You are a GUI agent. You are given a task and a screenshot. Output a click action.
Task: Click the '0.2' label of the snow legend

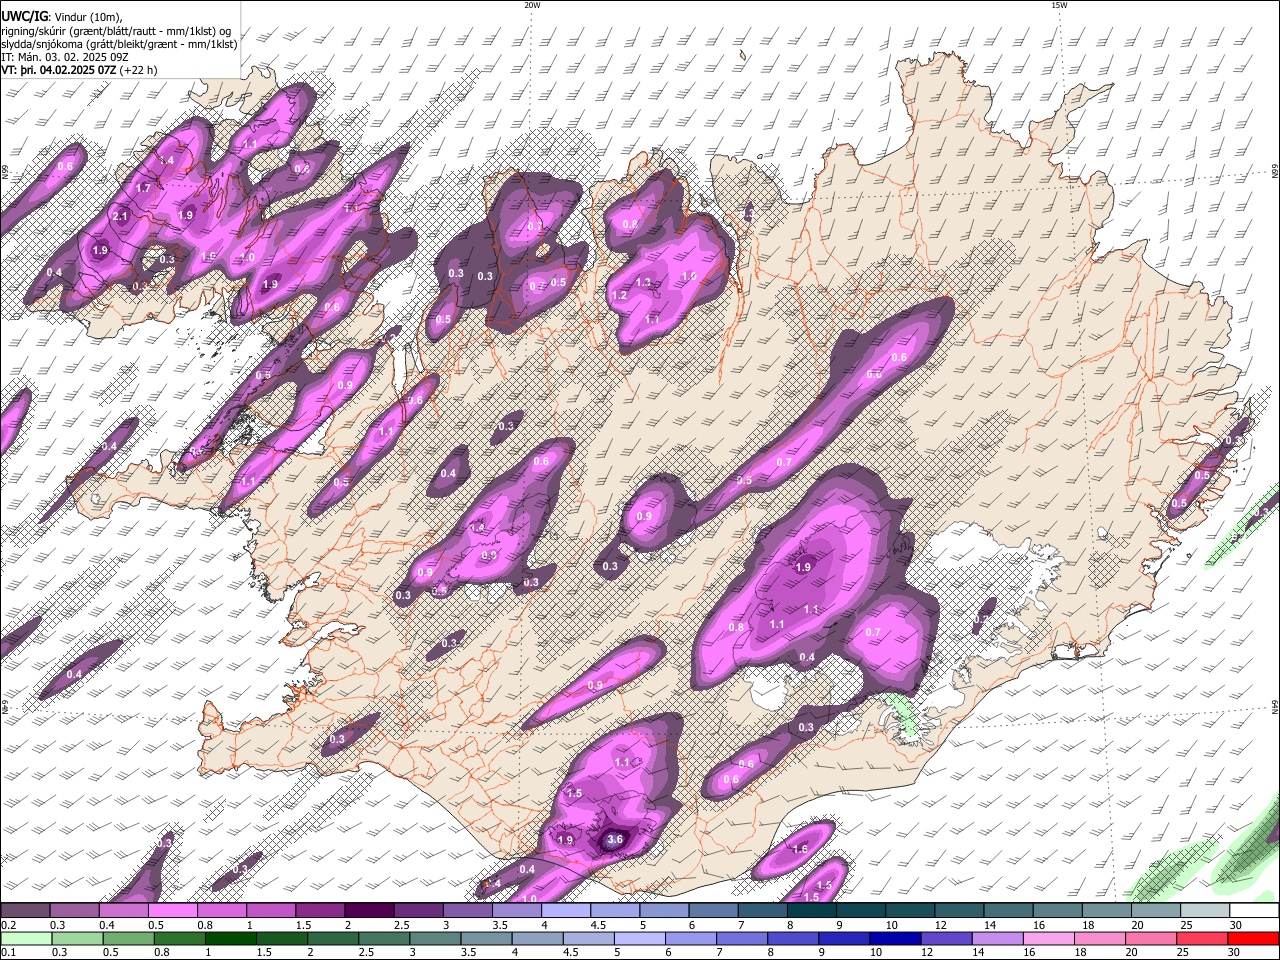(8, 925)
